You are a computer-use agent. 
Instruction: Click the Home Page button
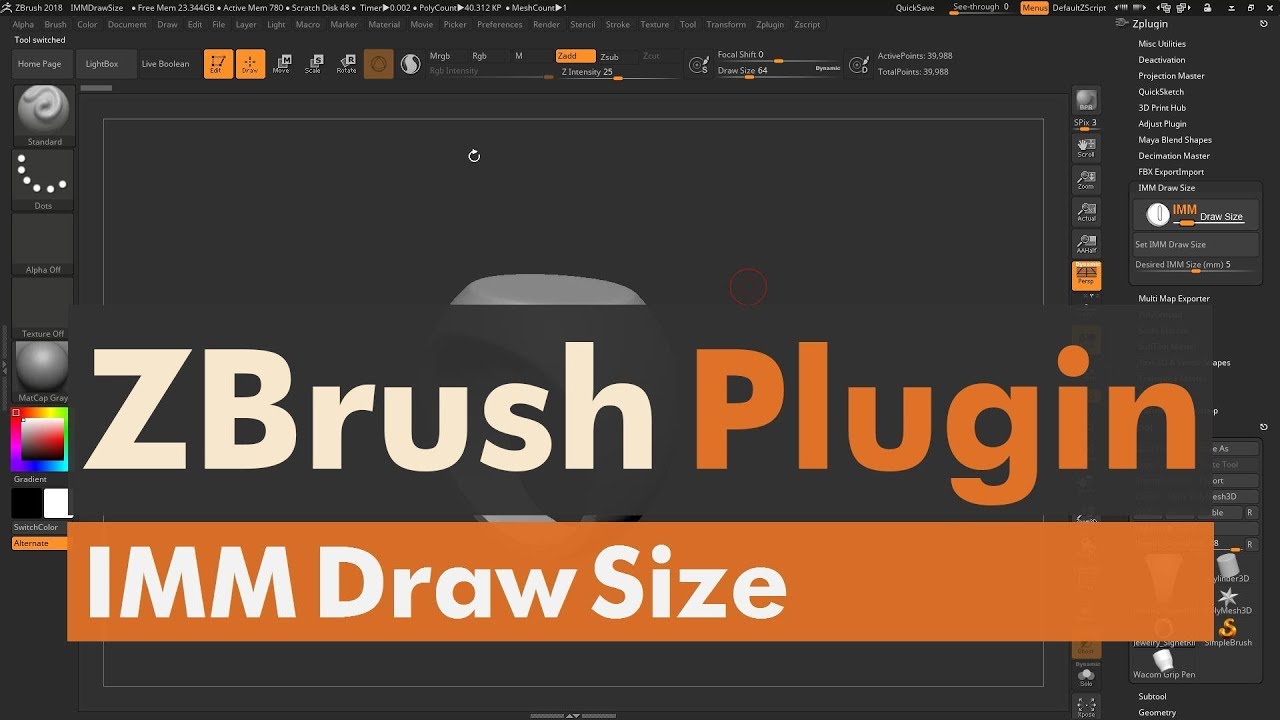tap(39, 64)
